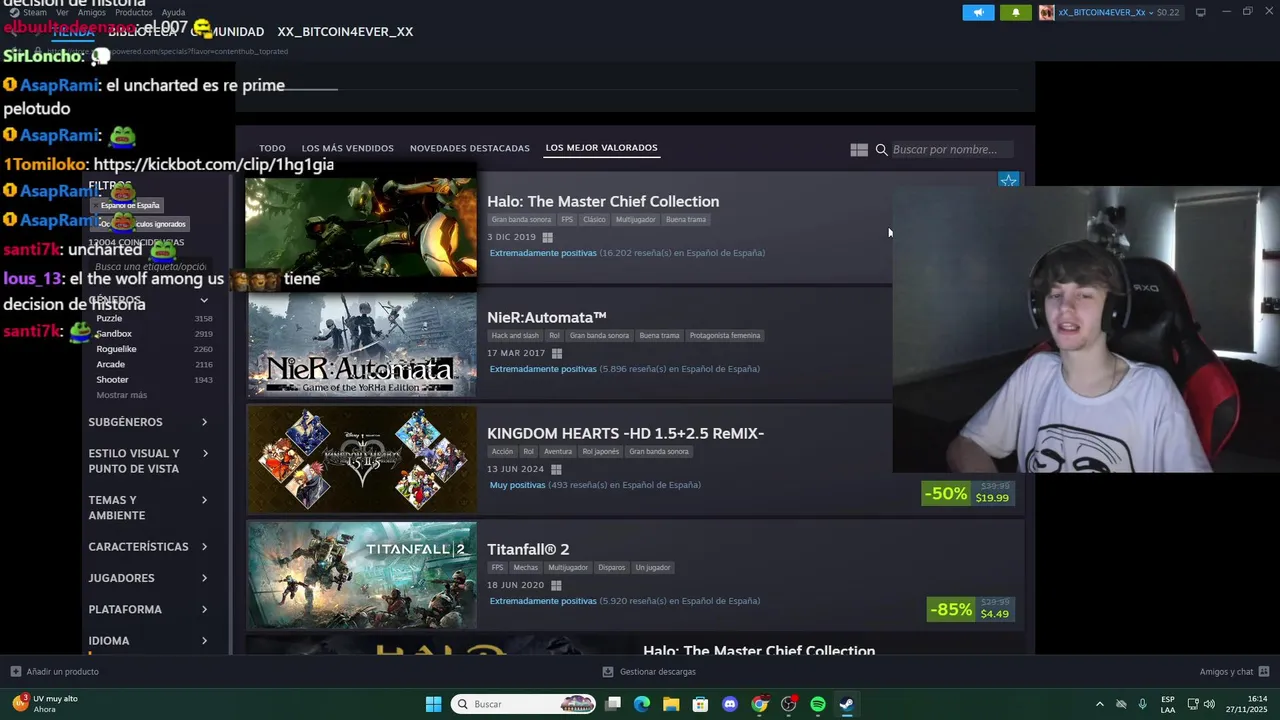Click the Windows platform icon for Kingdom Hearts
Viewport: 1280px width, 720px height.
click(x=556, y=469)
